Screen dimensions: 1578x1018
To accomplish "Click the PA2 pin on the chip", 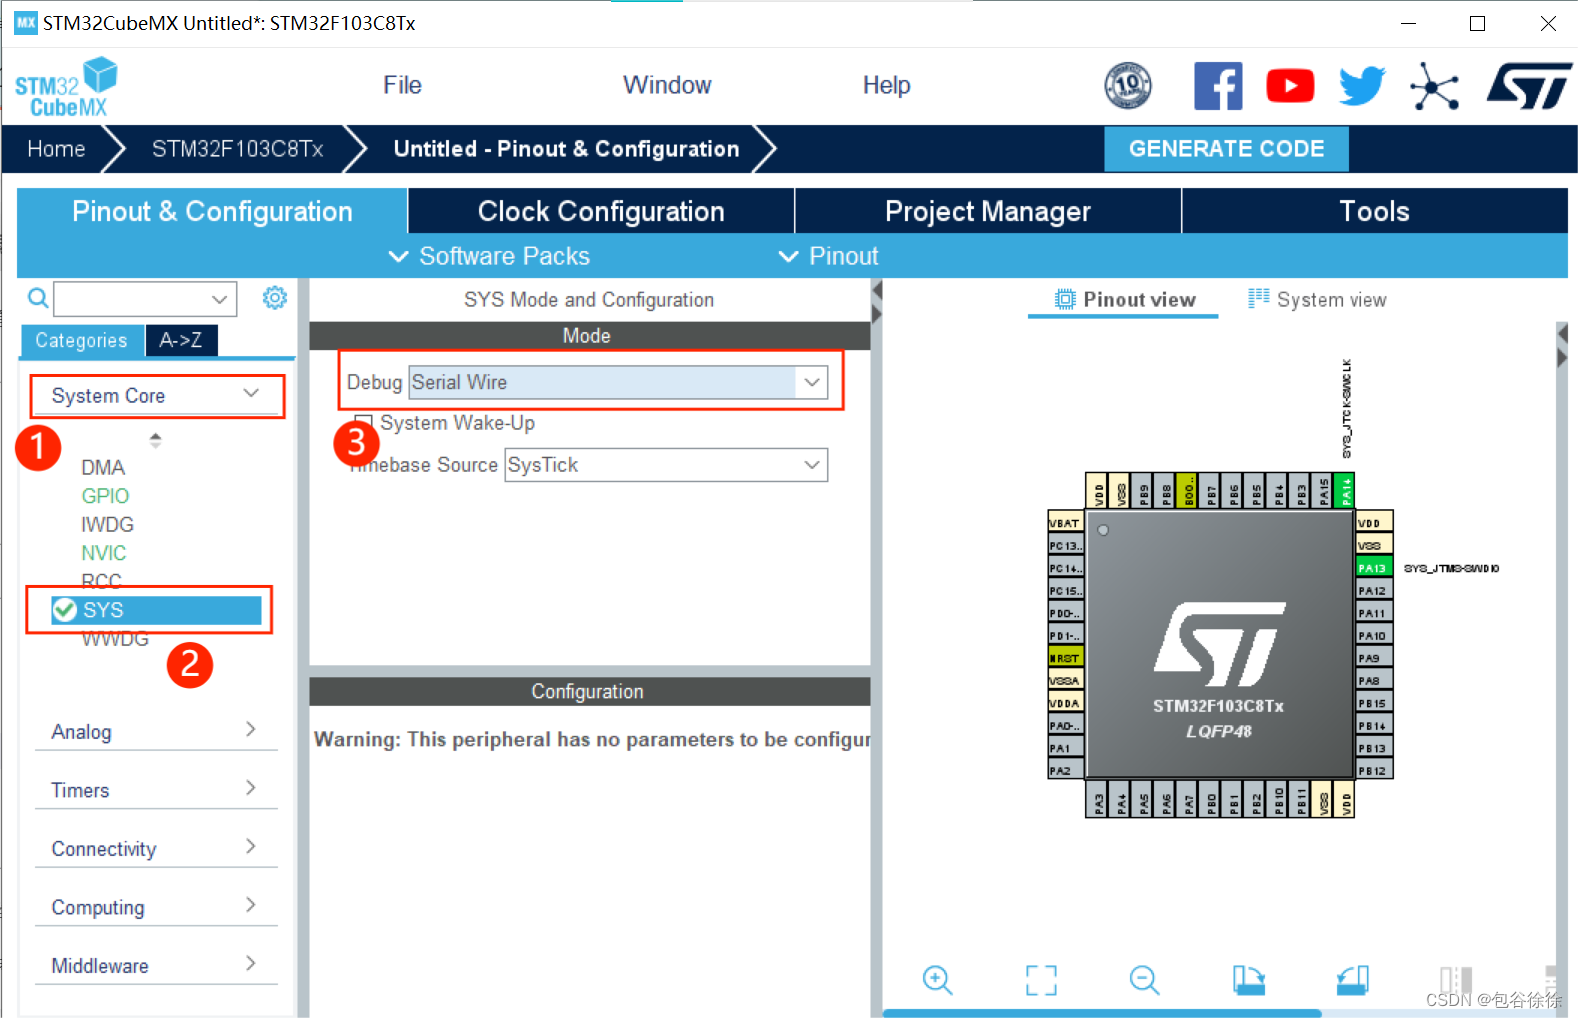I will 1066,771.
